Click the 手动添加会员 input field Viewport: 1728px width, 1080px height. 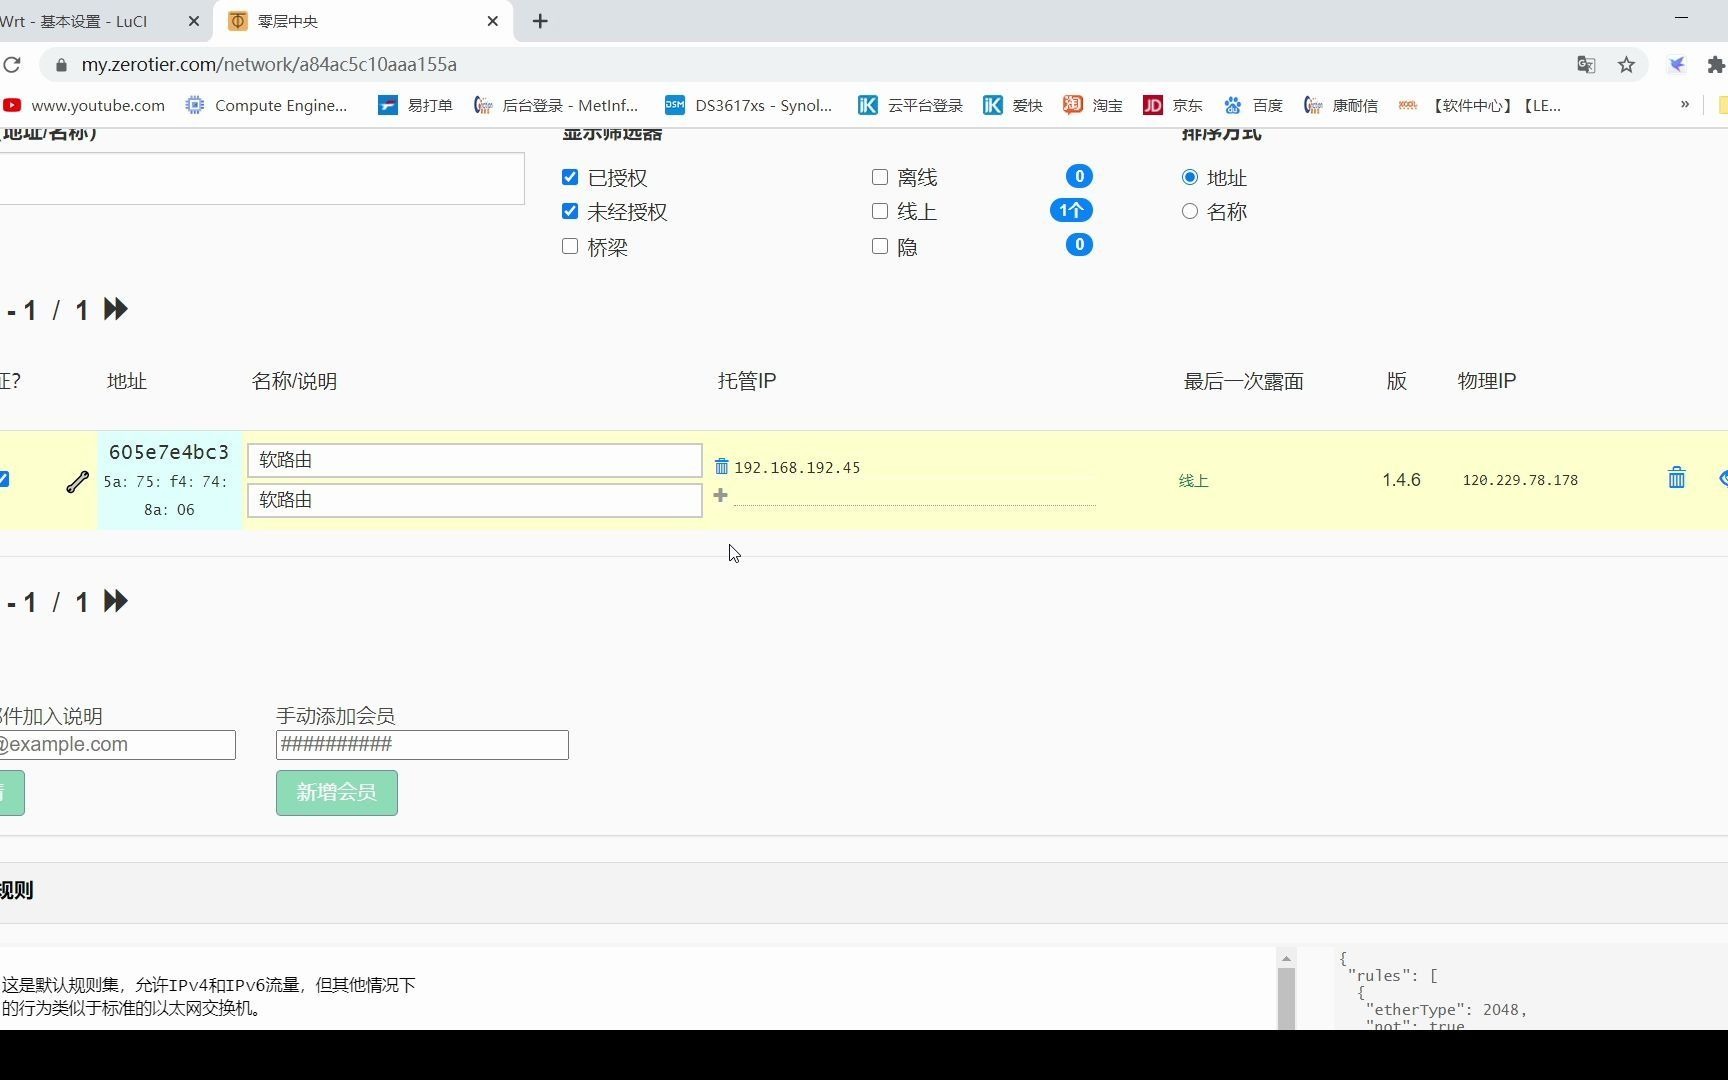pyautogui.click(x=422, y=745)
